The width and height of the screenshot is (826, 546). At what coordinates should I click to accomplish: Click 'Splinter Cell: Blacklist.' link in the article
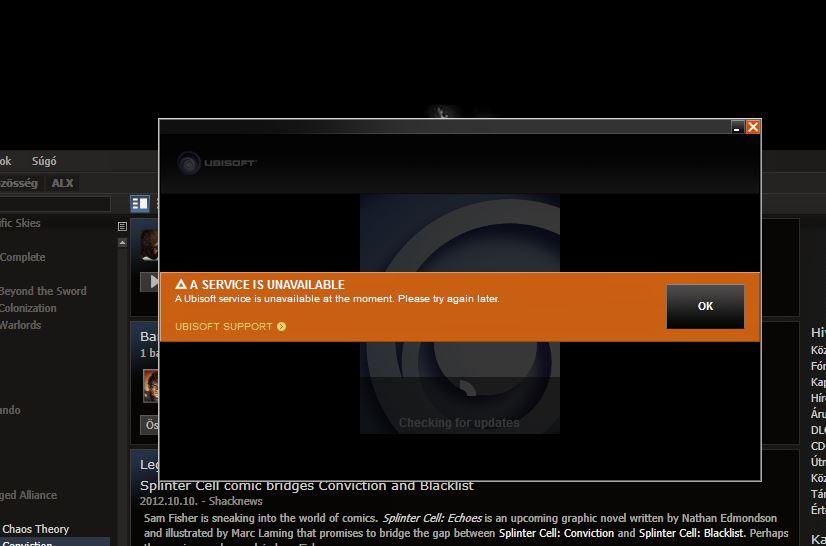click(x=693, y=533)
